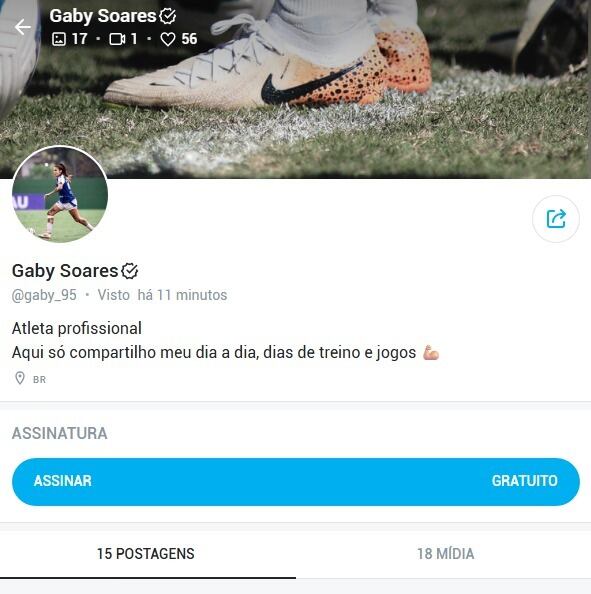591x594 pixels.
Task: Click the share profile icon button
Action: coord(556,219)
